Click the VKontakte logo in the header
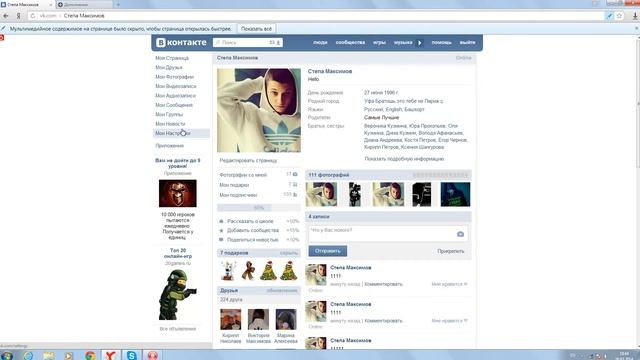Screen dimensions: 640x360 182,42
